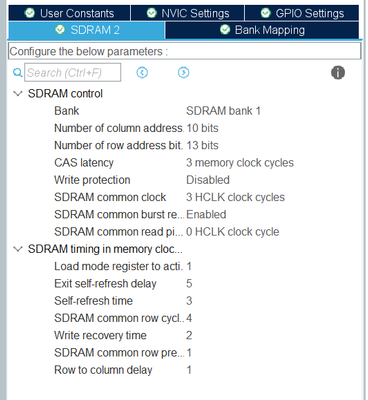368x400 pixels.
Task: Go to next search result arrow
Action: pos(183,72)
